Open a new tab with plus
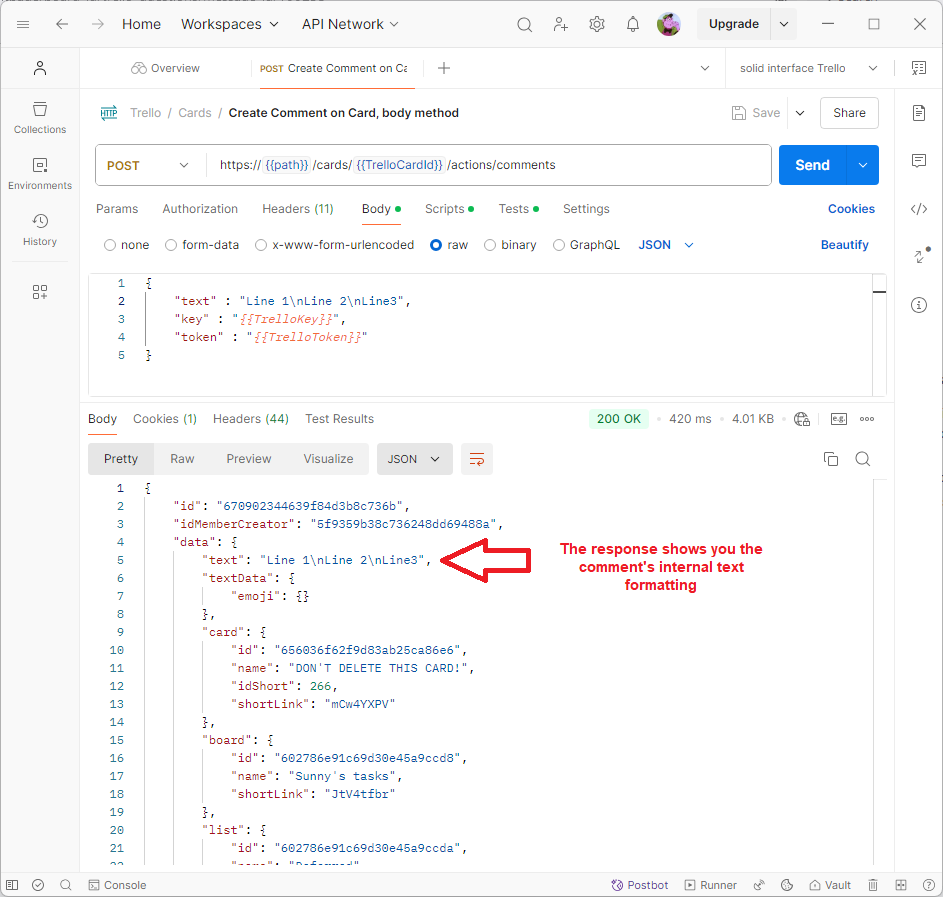948x902 pixels. [446, 68]
